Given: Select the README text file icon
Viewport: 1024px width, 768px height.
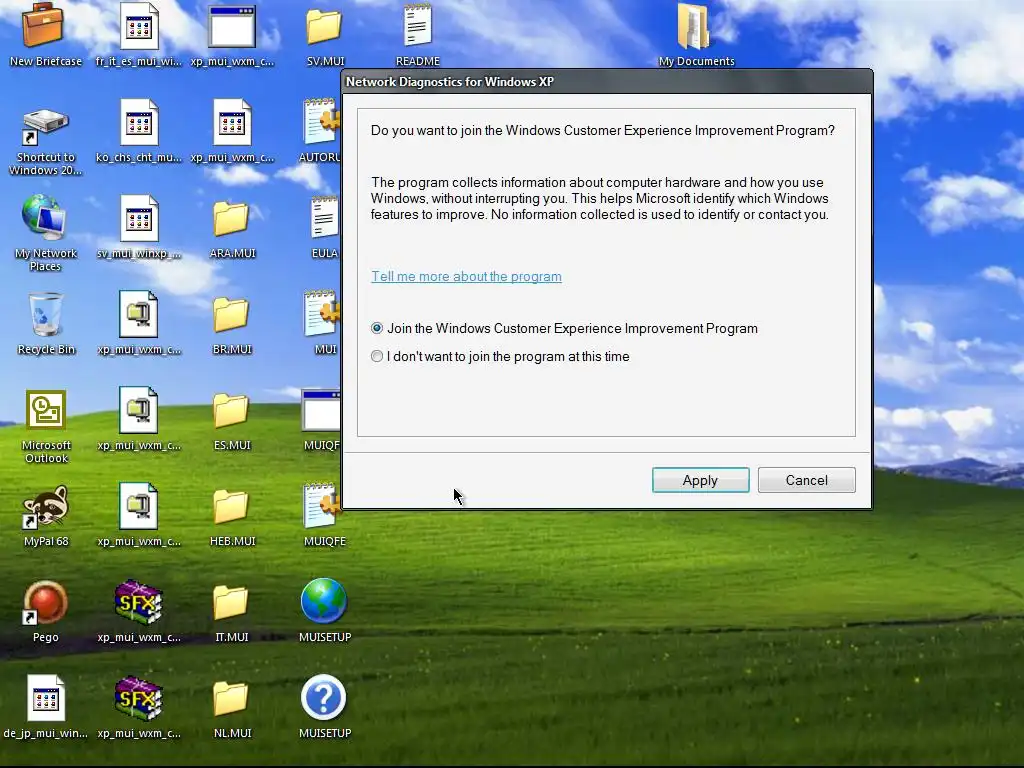Looking at the screenshot, I should pos(417,26).
